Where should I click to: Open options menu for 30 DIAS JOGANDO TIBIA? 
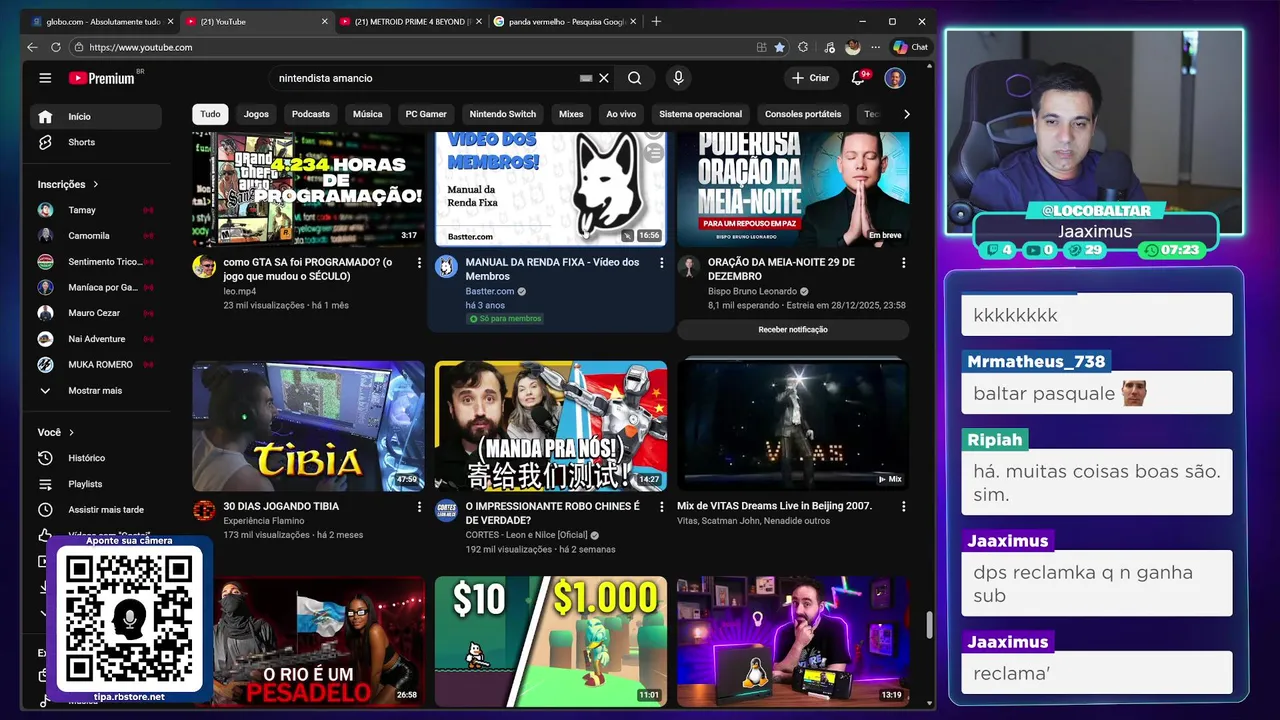coord(419,507)
